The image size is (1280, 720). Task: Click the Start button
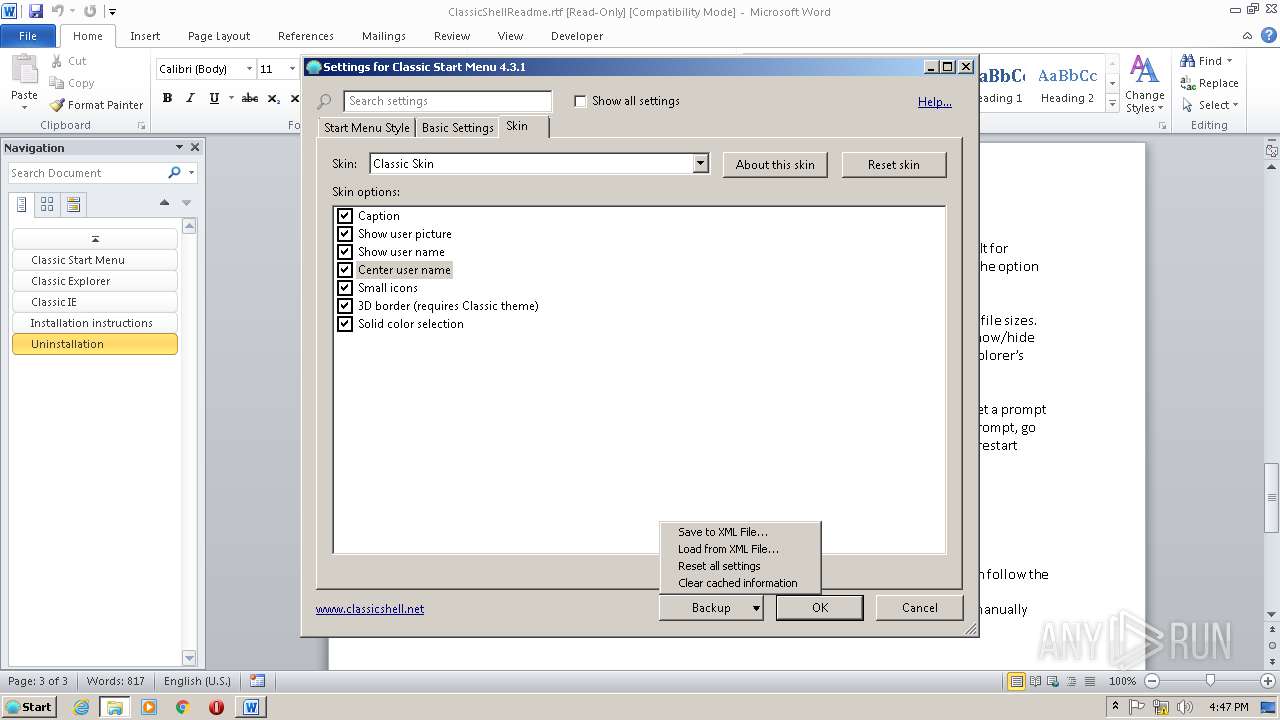click(28, 707)
